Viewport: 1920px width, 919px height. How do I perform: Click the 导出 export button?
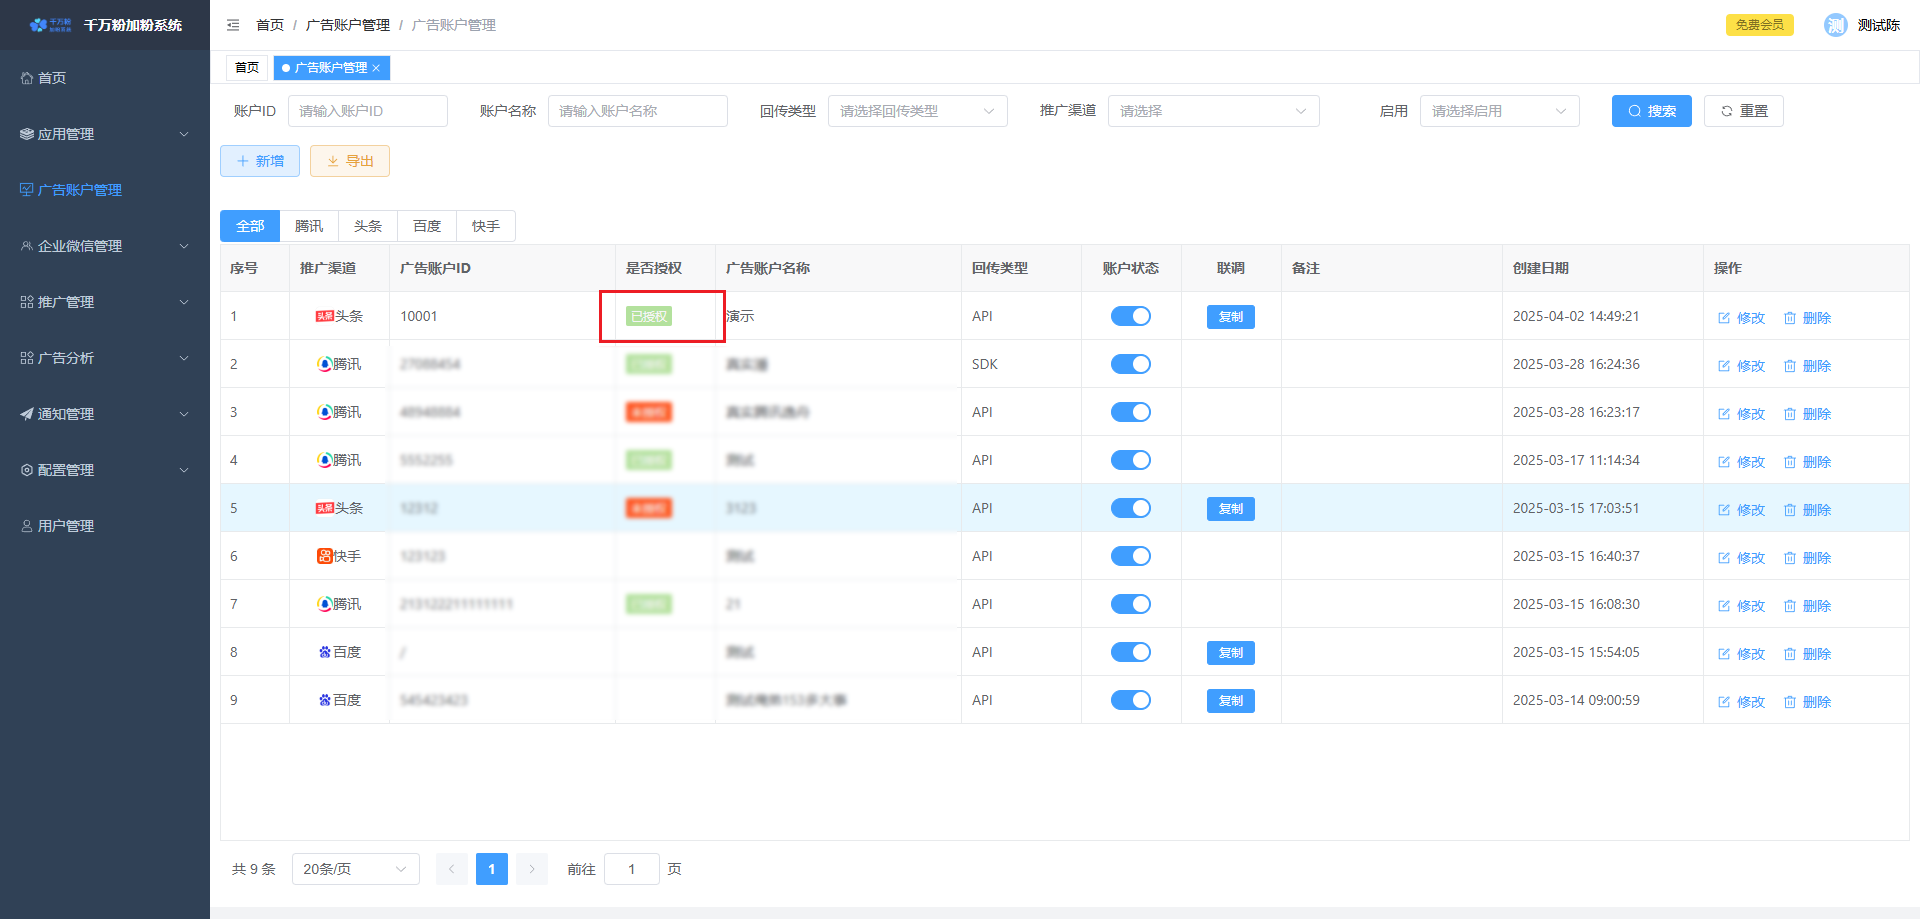point(350,161)
